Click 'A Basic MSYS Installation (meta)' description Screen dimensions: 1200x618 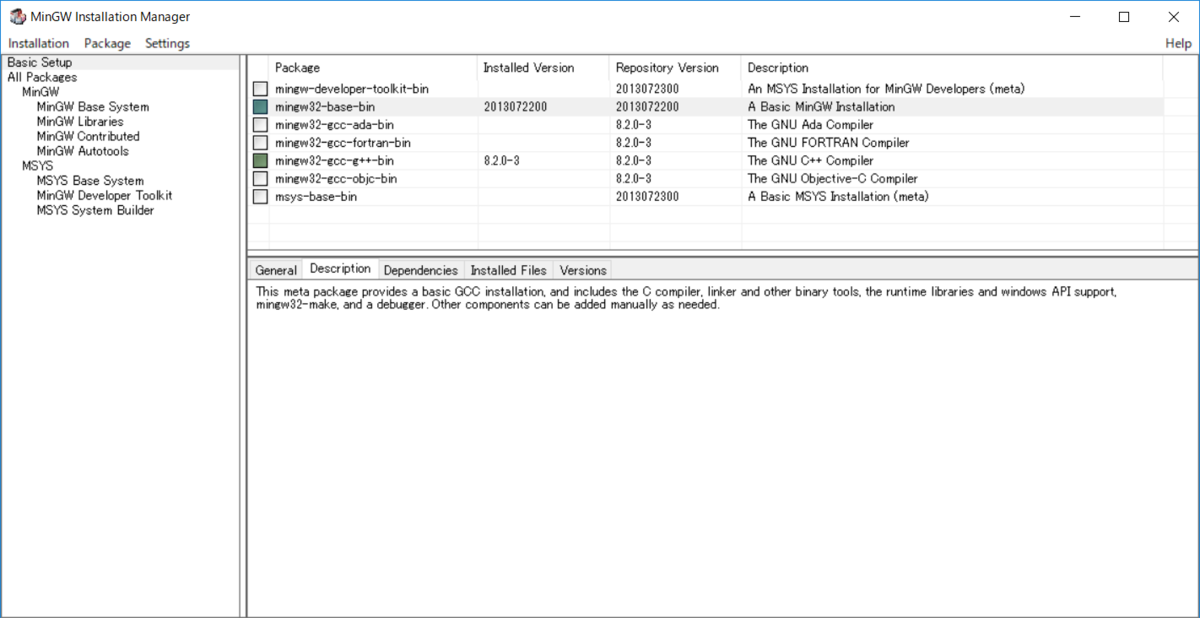[838, 197]
